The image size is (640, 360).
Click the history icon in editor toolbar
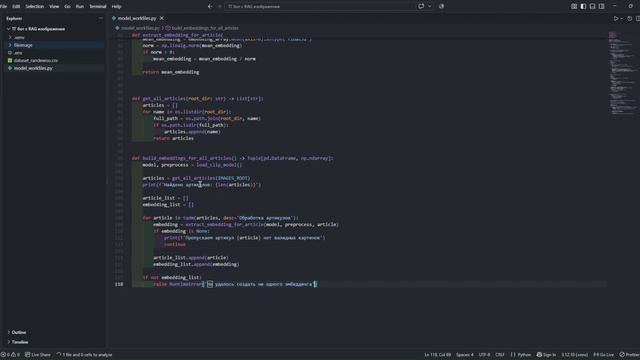(629, 18)
